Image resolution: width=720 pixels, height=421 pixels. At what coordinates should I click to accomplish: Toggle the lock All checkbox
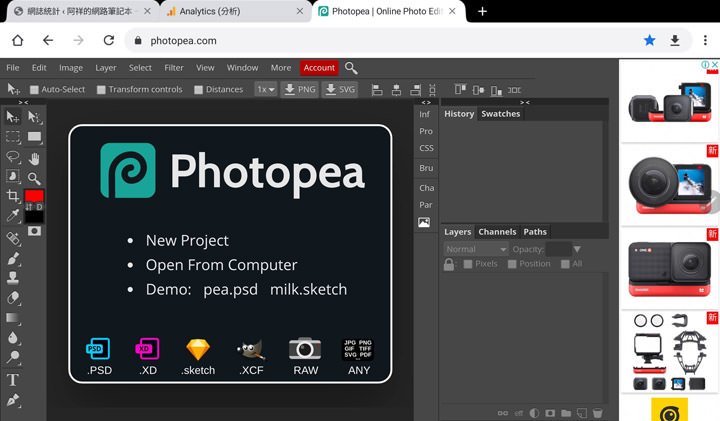click(x=565, y=264)
